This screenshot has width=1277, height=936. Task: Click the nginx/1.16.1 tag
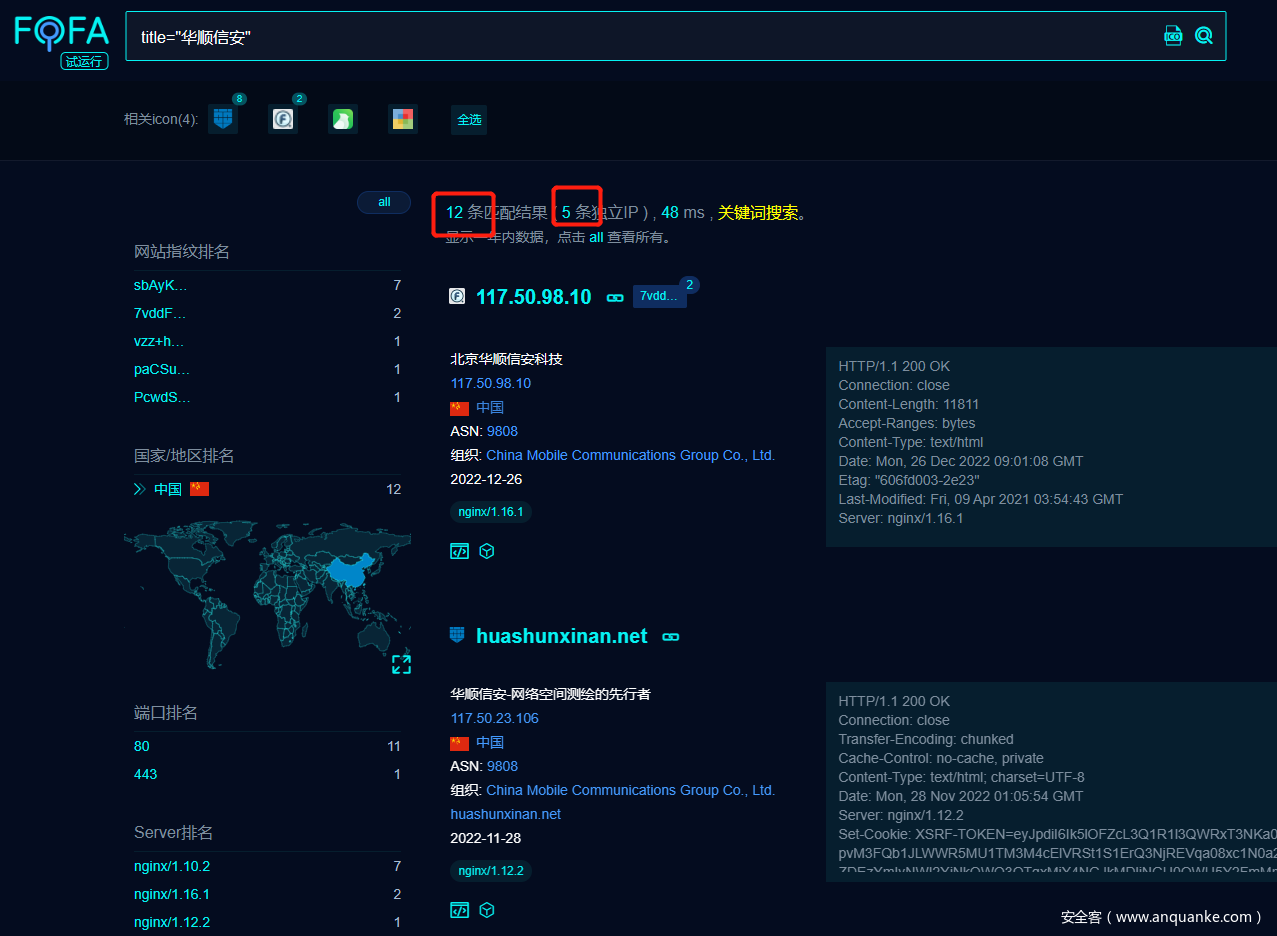tap(490, 511)
